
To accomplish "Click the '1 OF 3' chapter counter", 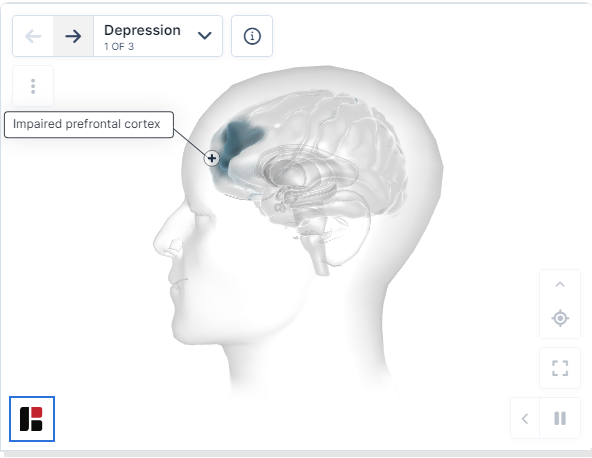I will point(119,46).
